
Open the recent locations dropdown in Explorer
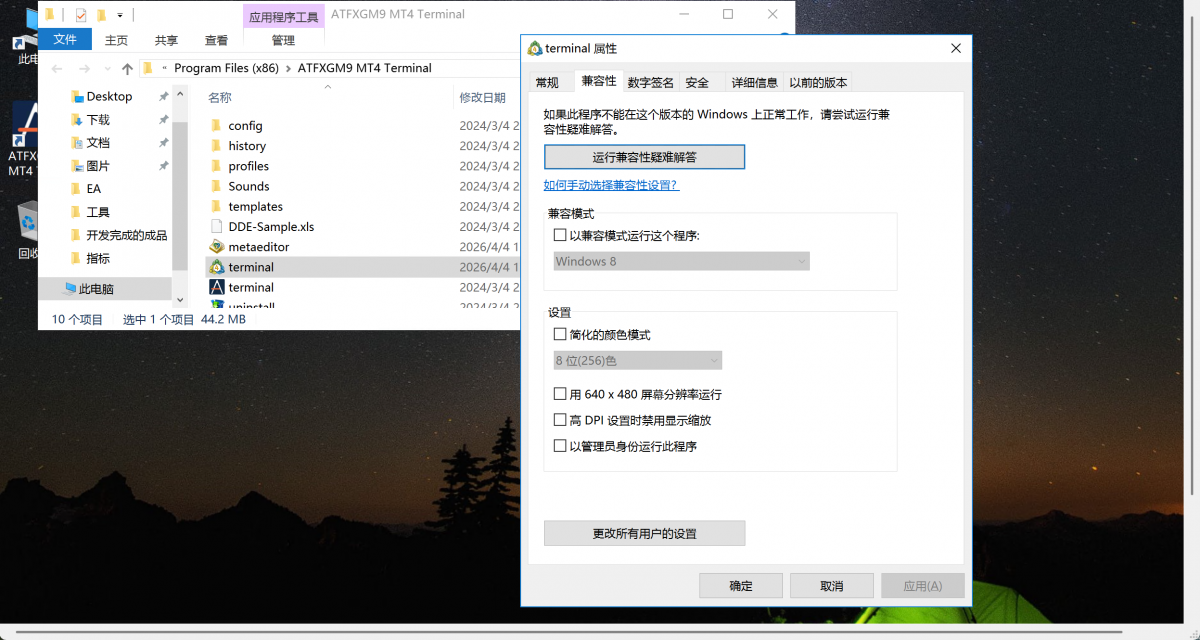[108, 68]
